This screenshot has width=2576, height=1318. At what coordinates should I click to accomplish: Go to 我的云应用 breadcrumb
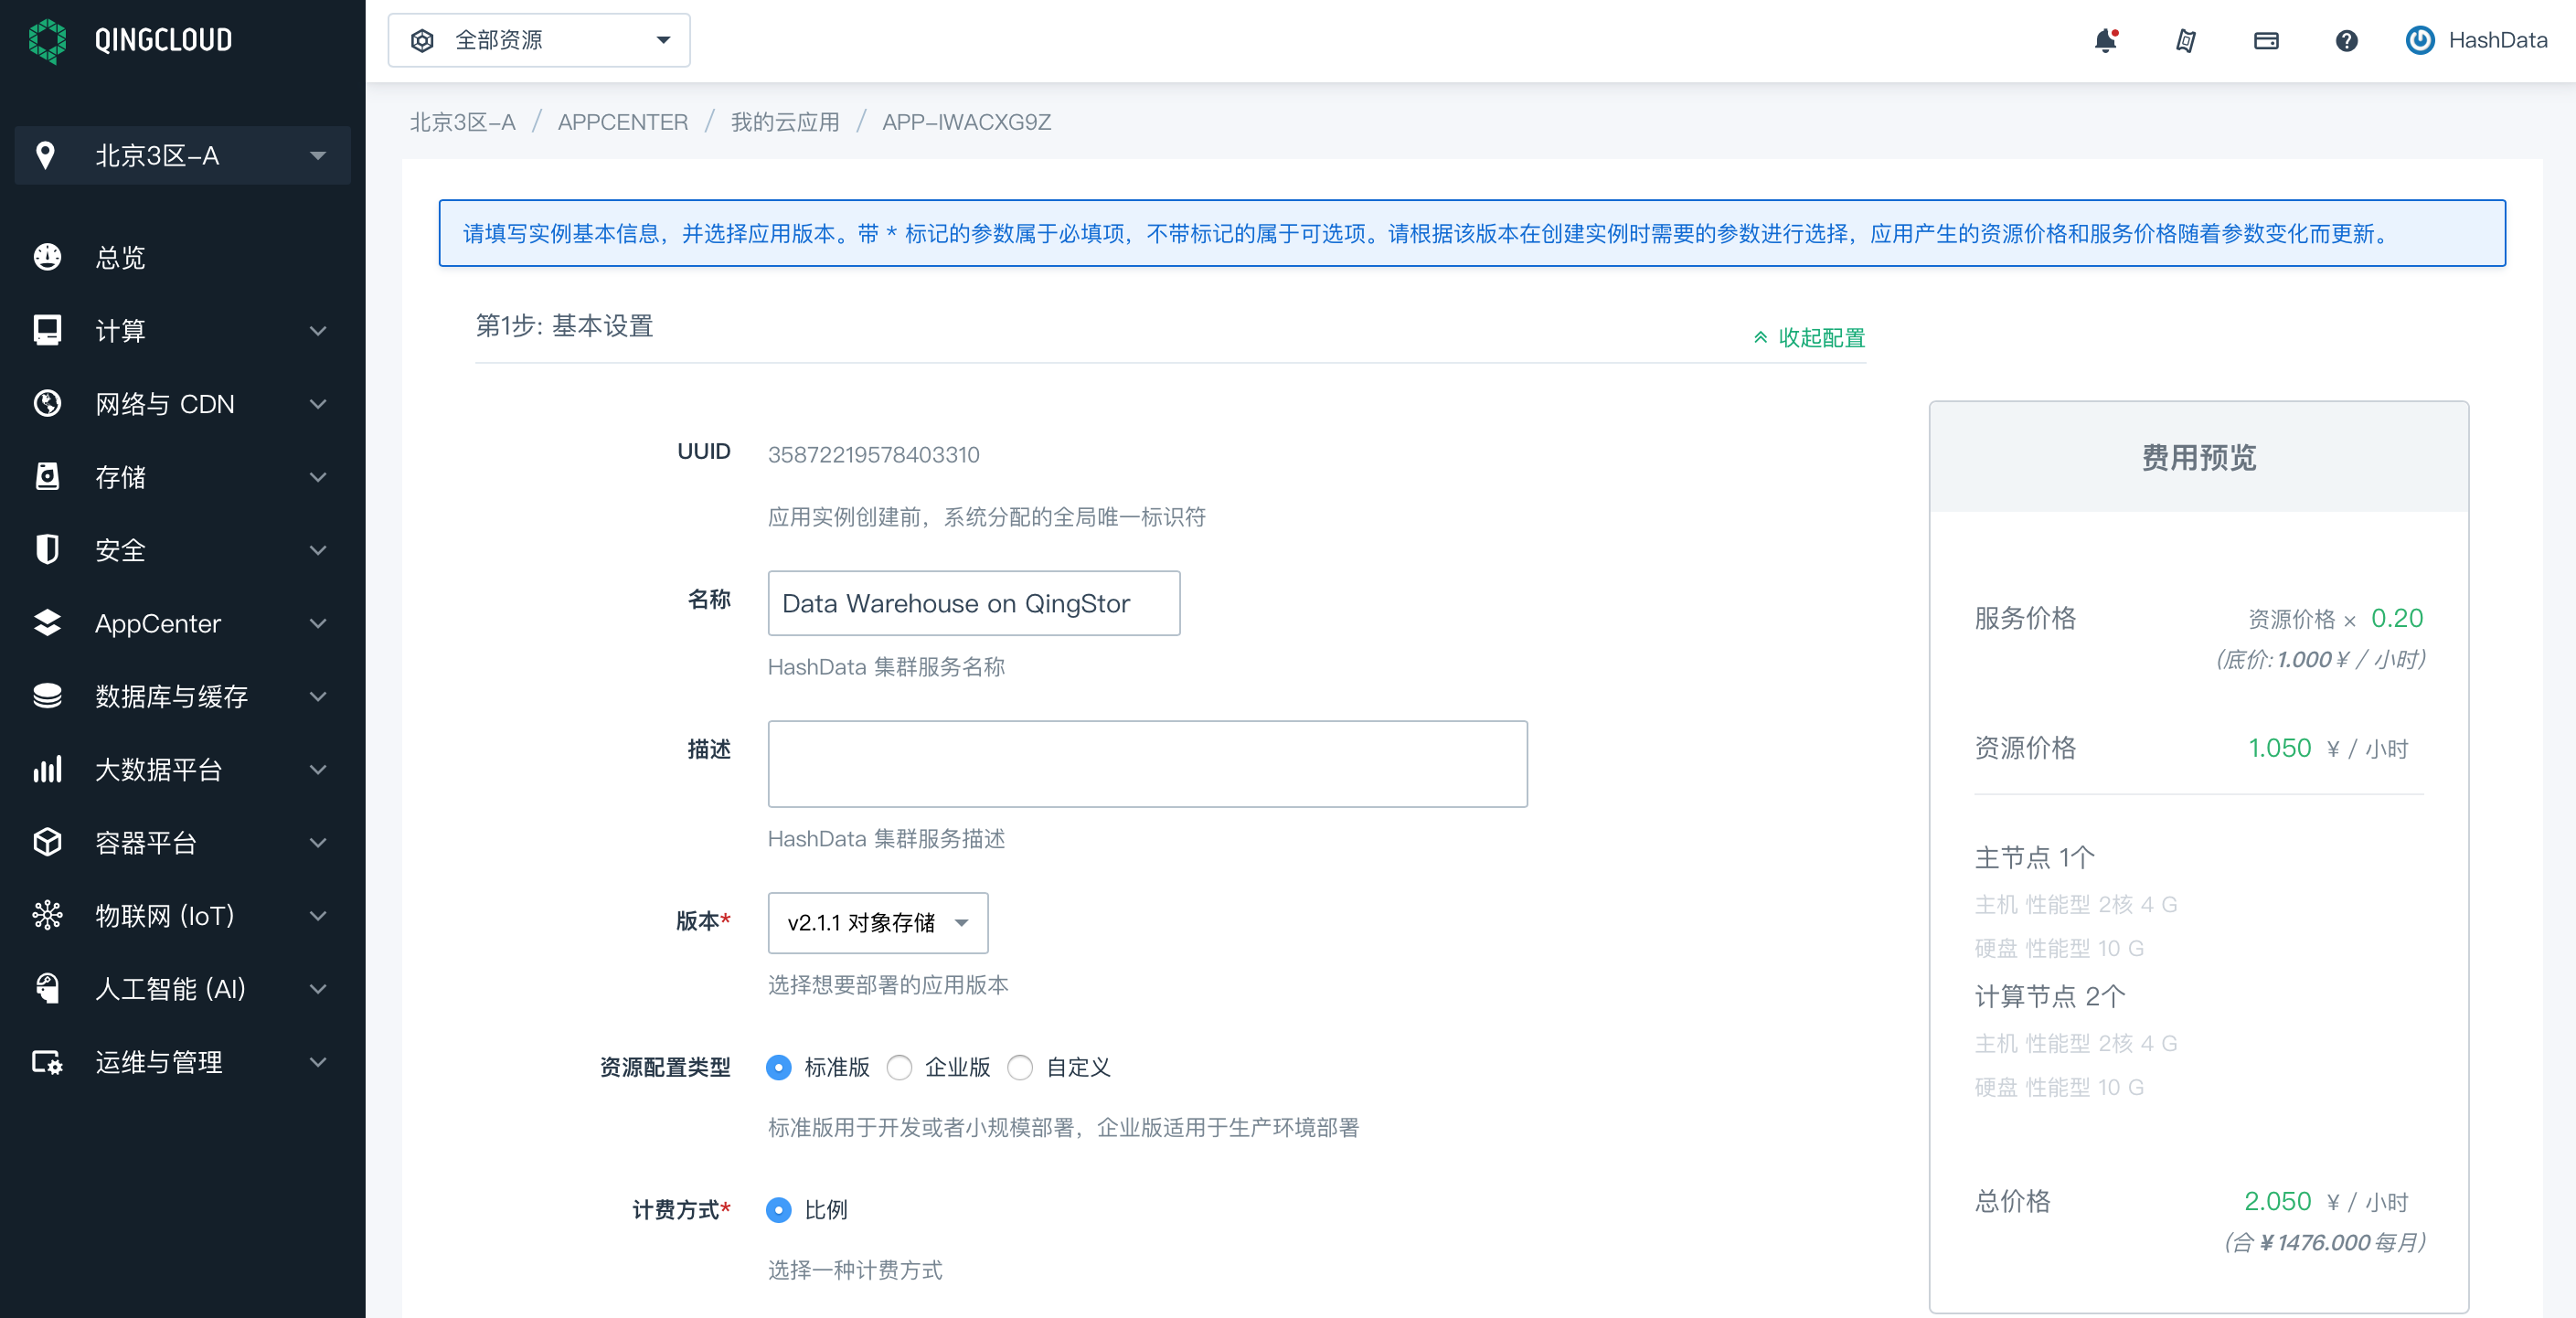click(785, 122)
